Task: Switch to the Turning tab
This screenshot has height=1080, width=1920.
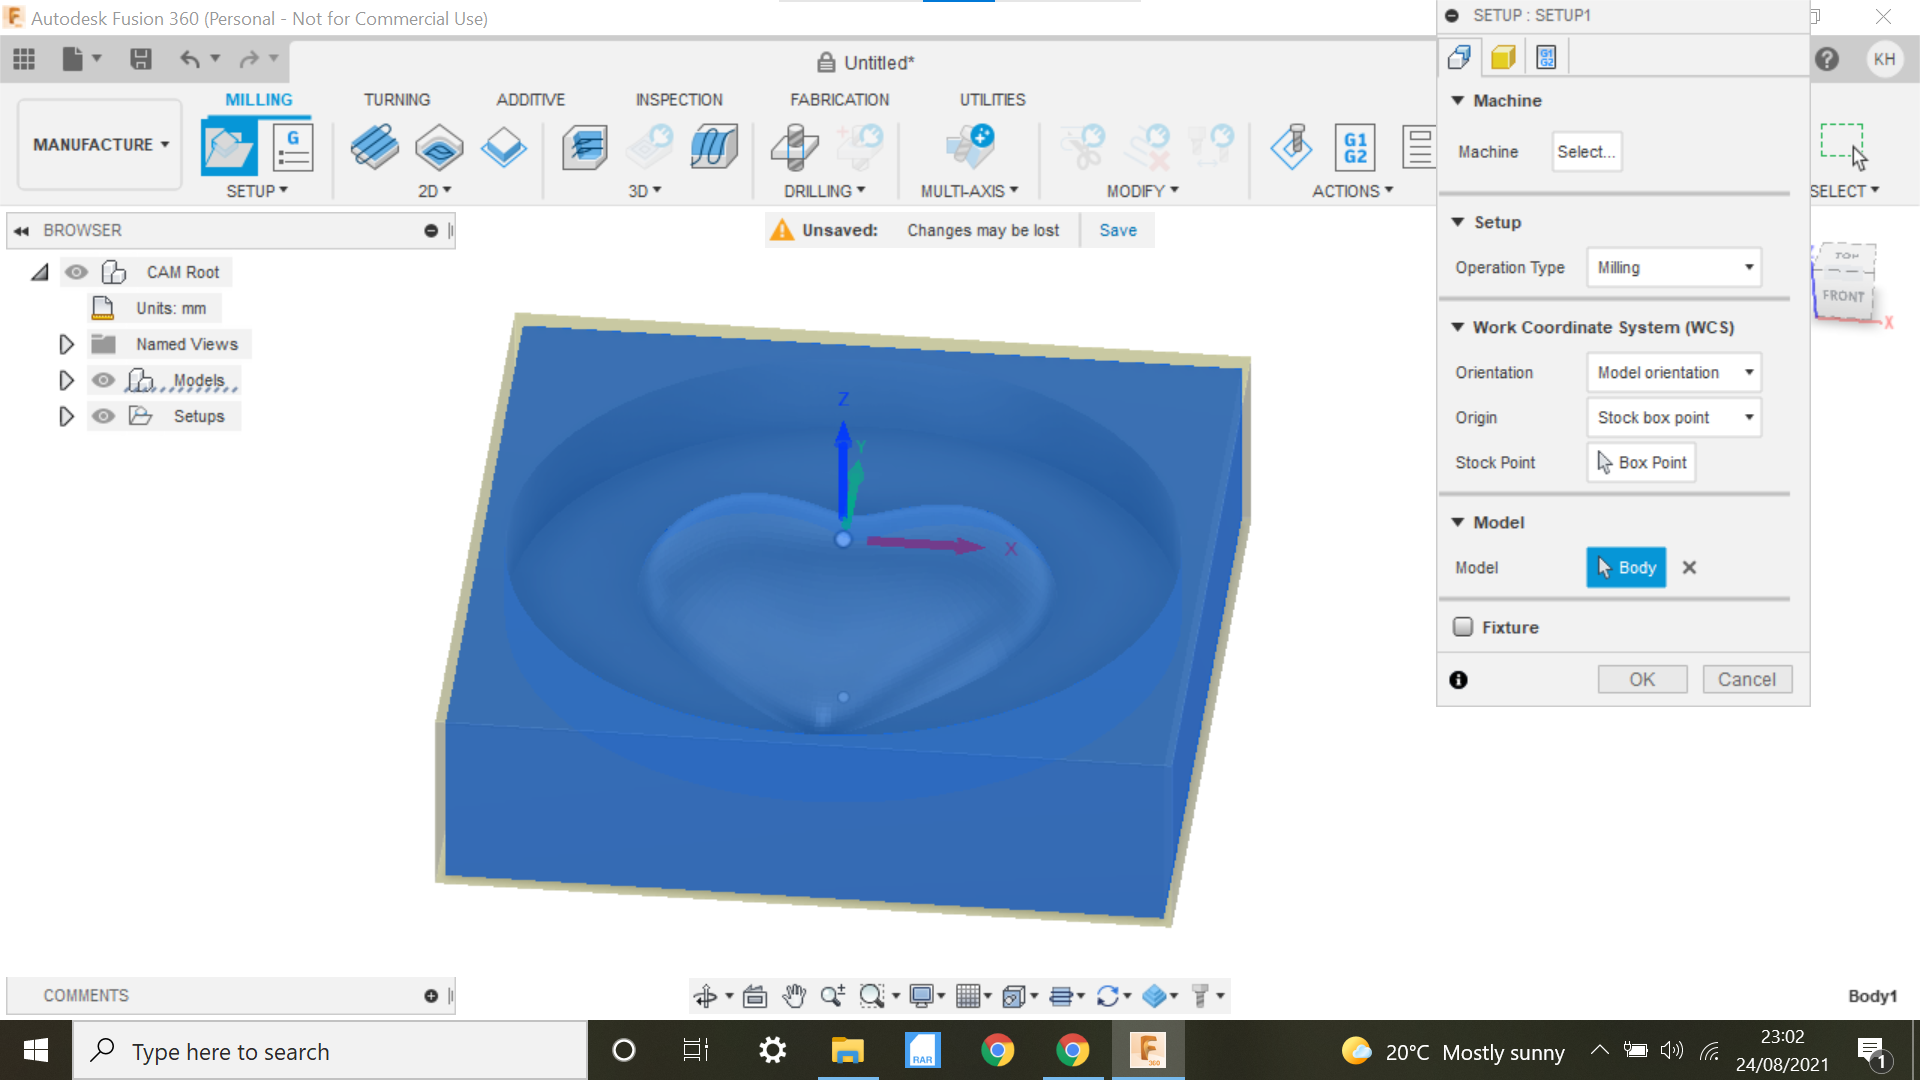Action: tap(396, 99)
